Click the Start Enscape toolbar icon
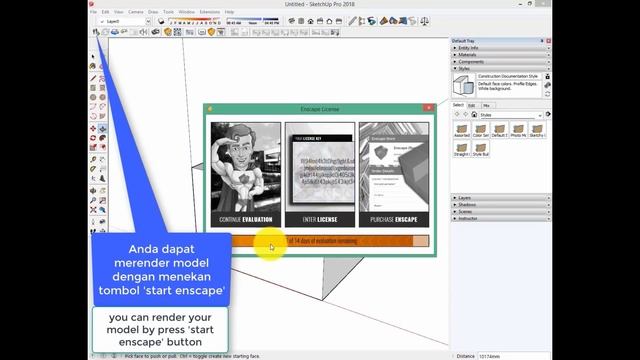The width and height of the screenshot is (640, 360). click(x=96, y=32)
